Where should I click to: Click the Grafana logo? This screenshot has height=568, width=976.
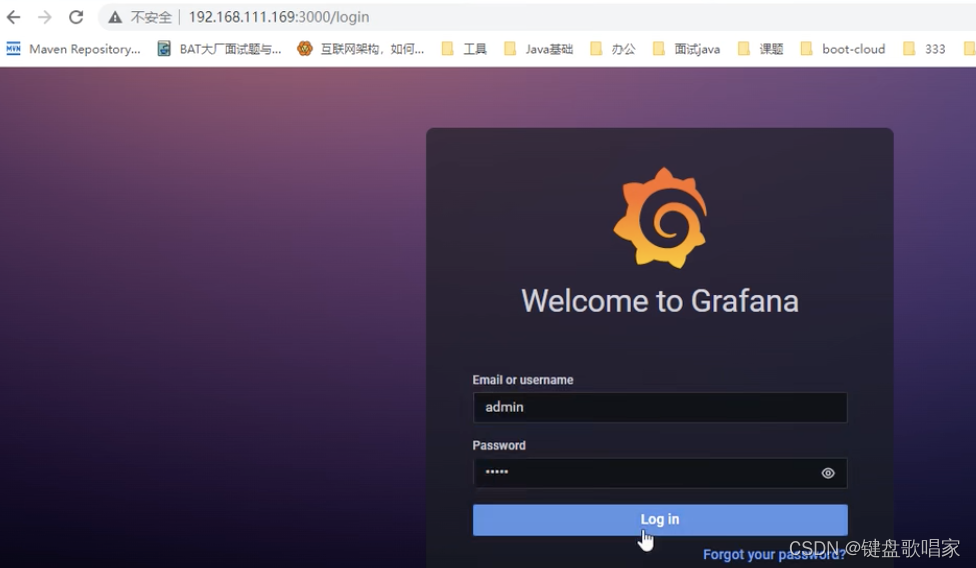coord(660,218)
